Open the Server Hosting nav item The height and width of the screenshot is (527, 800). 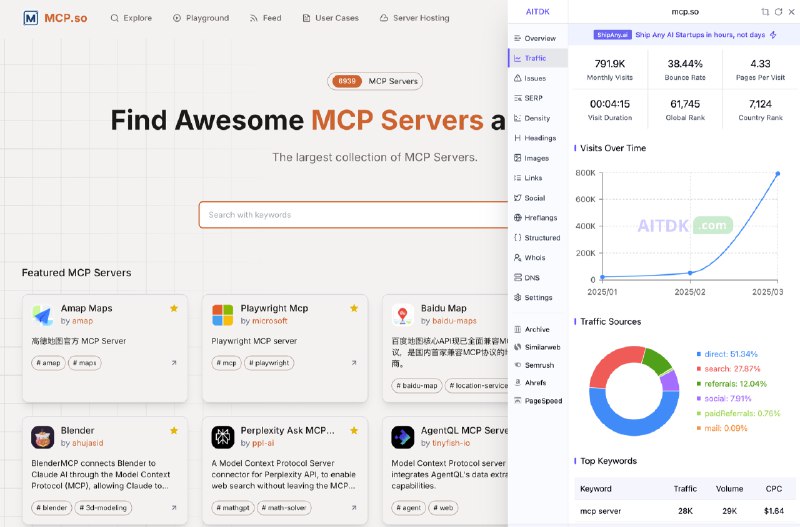(414, 18)
